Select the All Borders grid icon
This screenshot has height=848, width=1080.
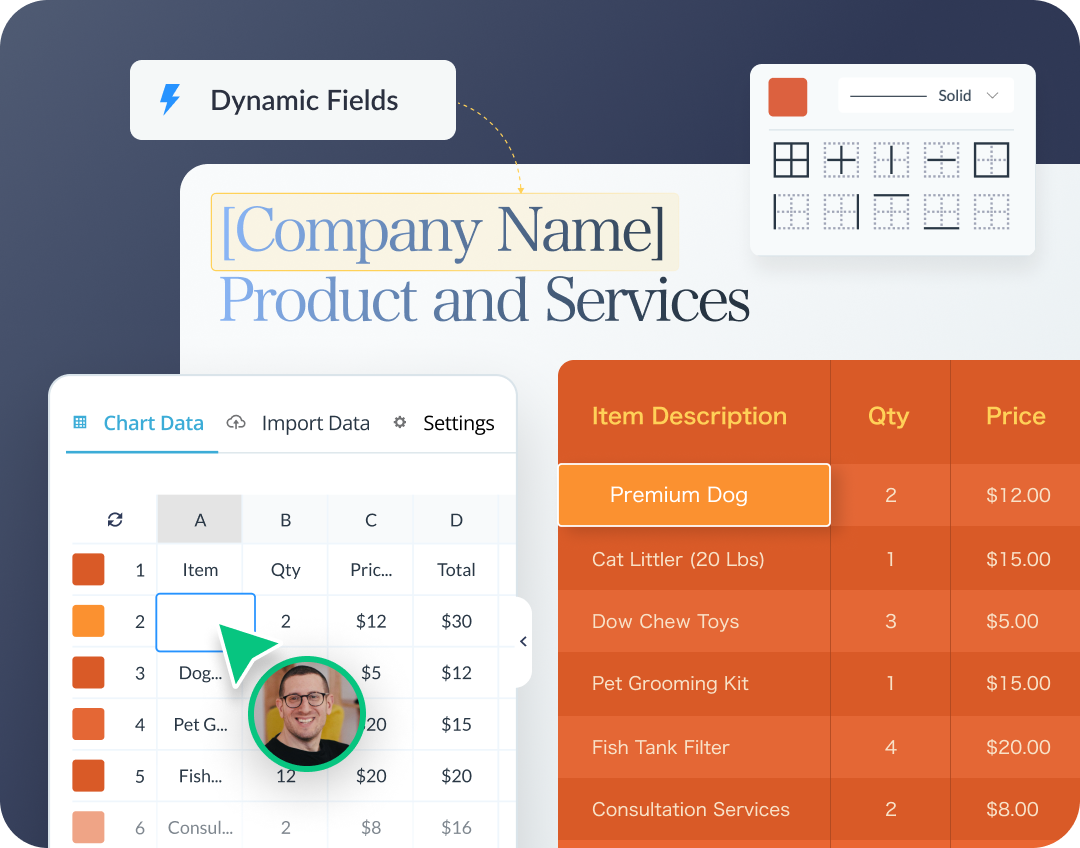coord(791,159)
